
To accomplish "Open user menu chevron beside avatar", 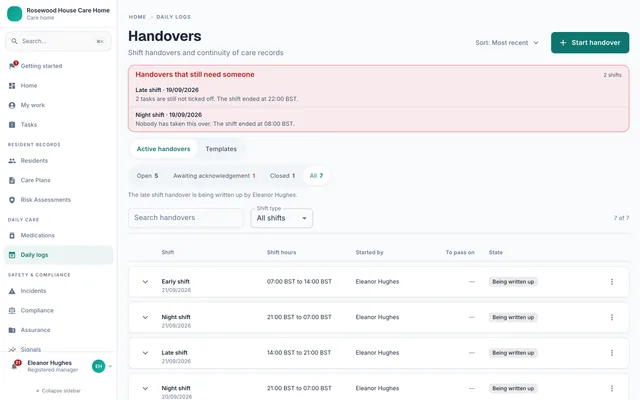I will coord(110,366).
